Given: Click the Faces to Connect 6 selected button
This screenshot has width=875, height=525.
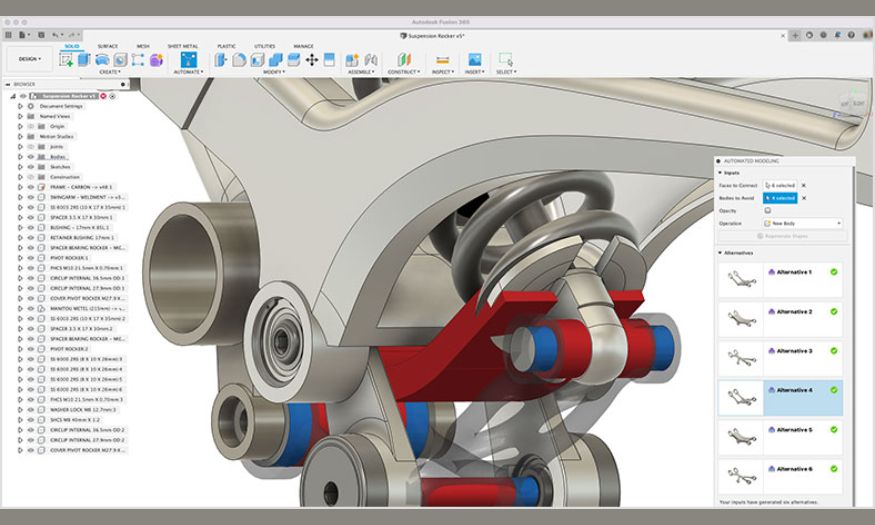Looking at the screenshot, I should (780, 185).
